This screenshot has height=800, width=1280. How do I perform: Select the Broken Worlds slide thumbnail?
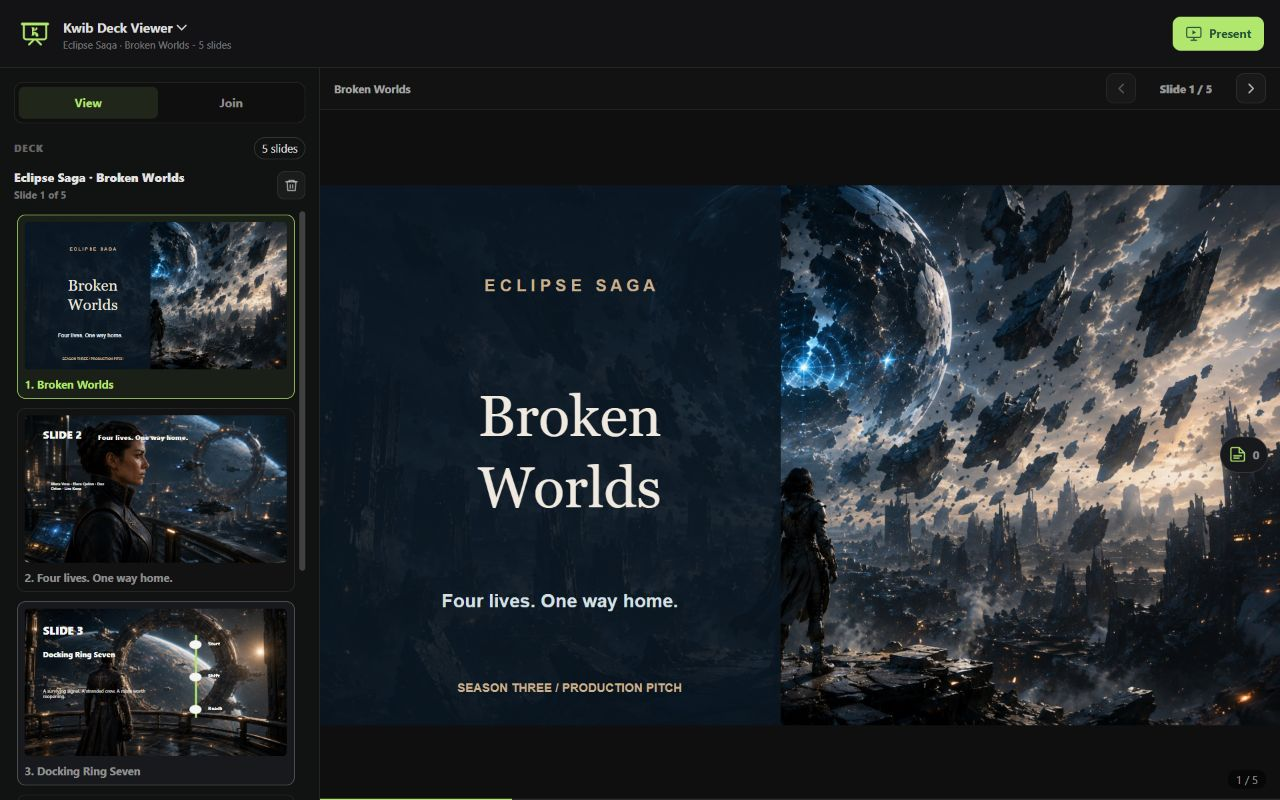click(x=156, y=307)
